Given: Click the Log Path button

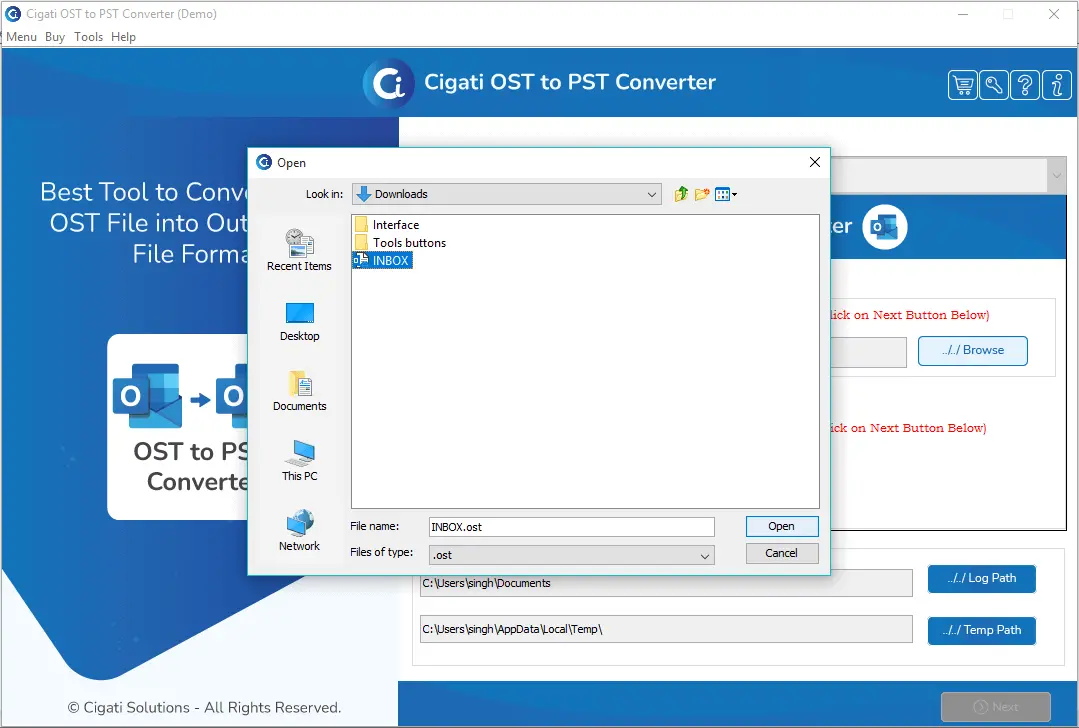Looking at the screenshot, I should click(x=981, y=579).
